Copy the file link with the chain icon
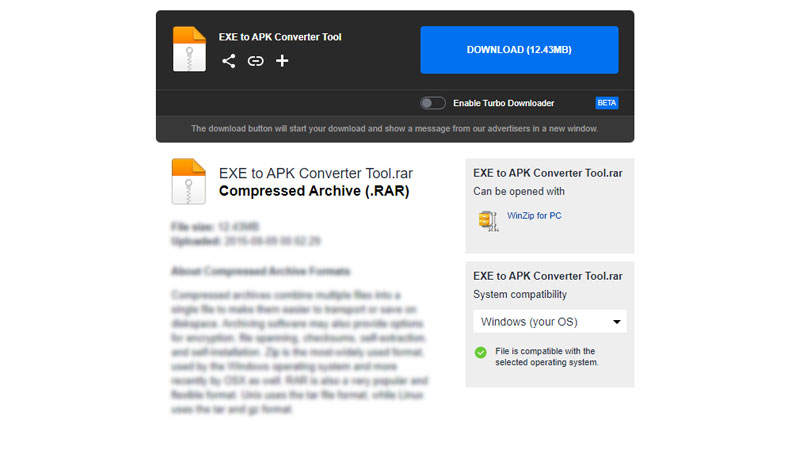This screenshot has height=450, width=800. point(256,61)
